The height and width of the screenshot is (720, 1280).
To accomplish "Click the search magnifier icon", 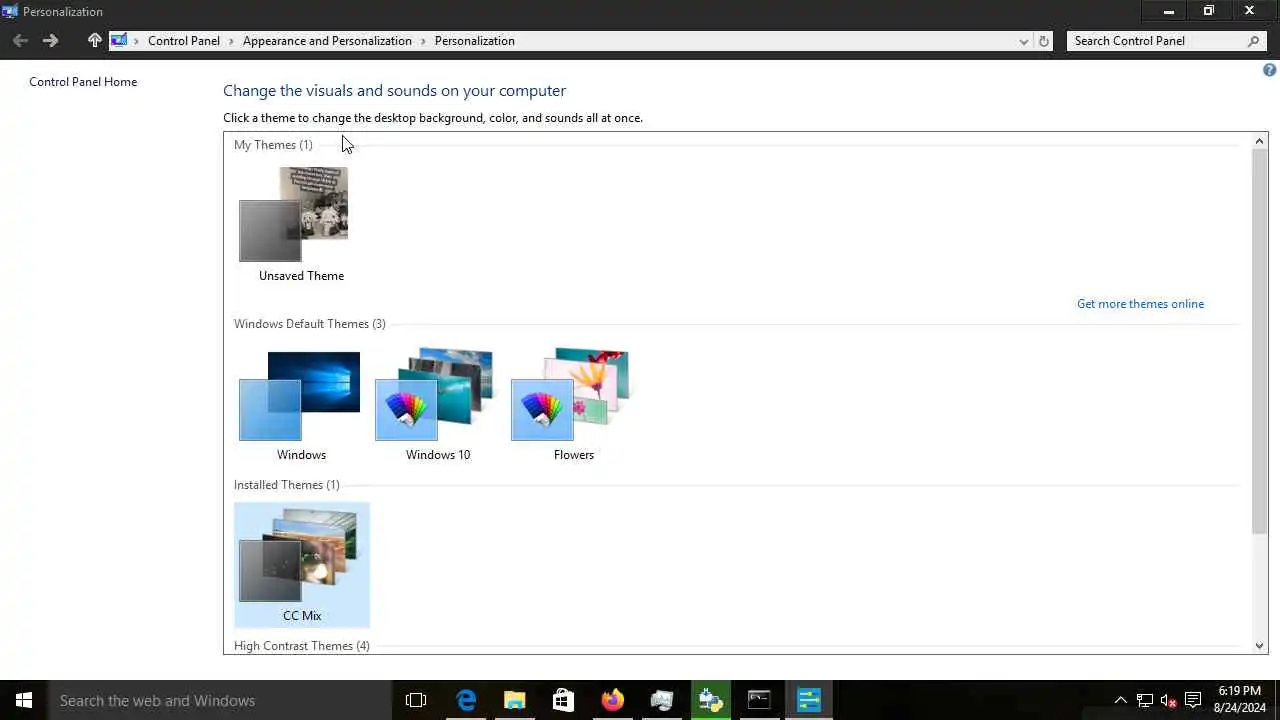I will (1254, 41).
